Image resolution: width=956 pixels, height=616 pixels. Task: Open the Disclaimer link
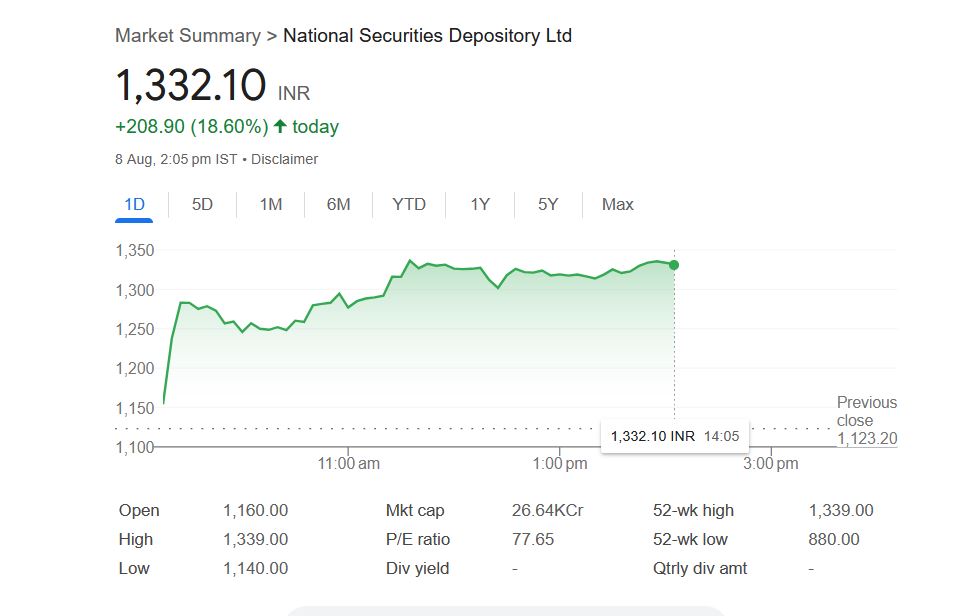pos(284,159)
